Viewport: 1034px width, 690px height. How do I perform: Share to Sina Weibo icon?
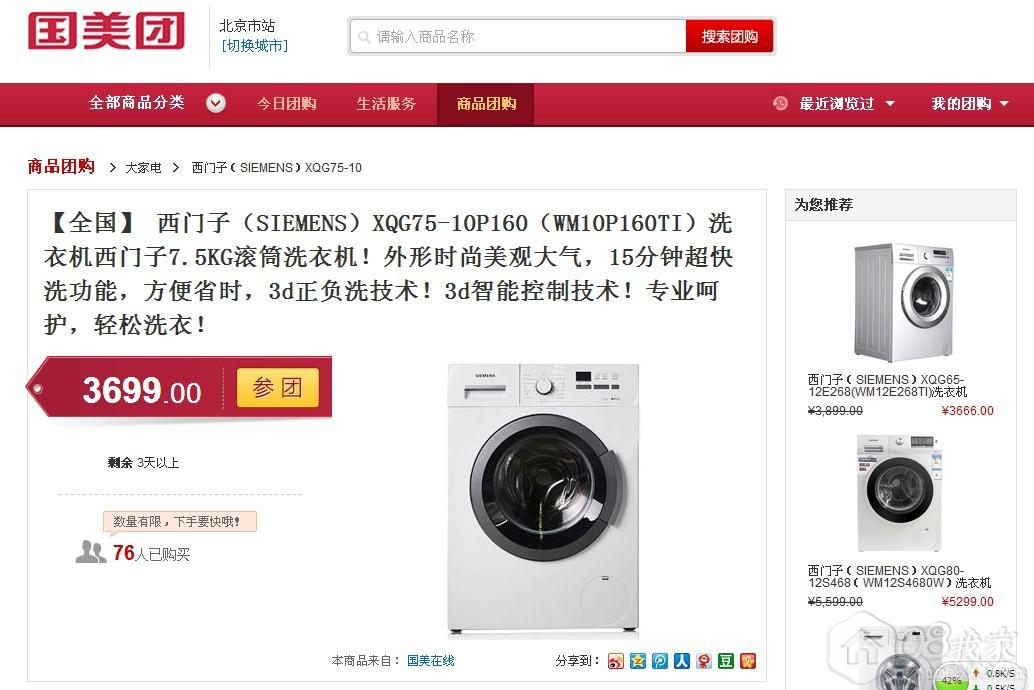point(615,661)
